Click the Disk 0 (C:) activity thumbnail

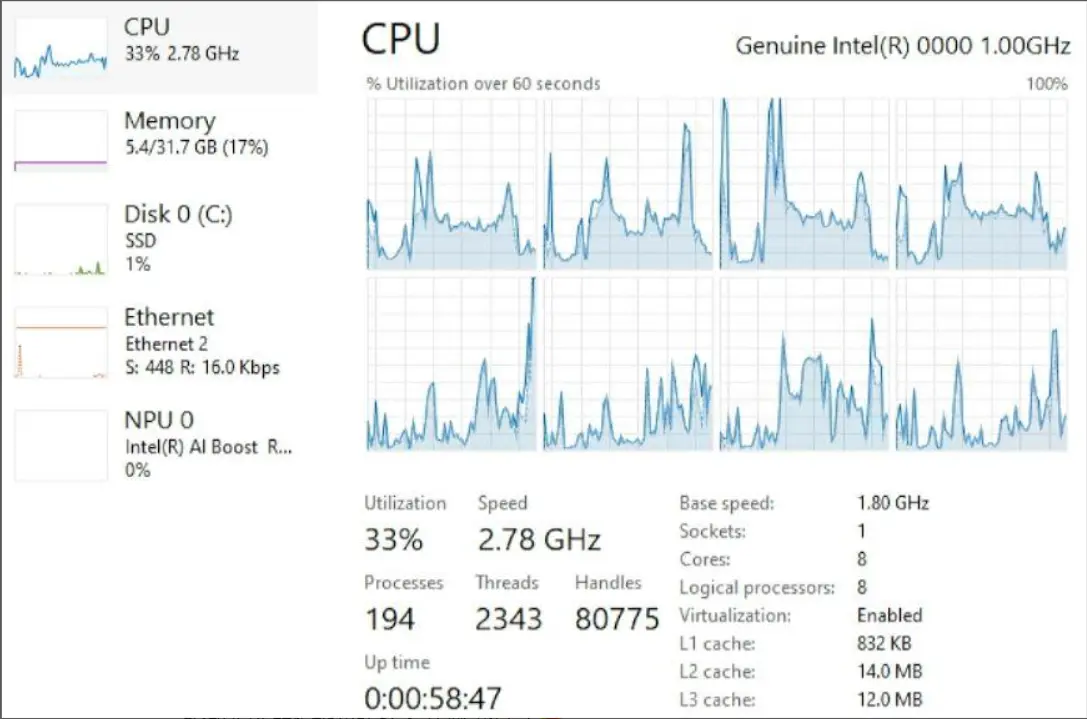(60, 240)
